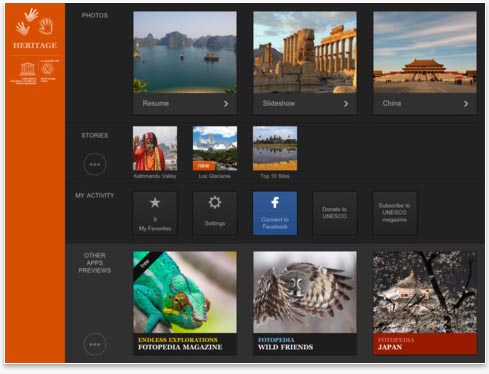Show more apps with bottom ellipsis button

click(95, 344)
